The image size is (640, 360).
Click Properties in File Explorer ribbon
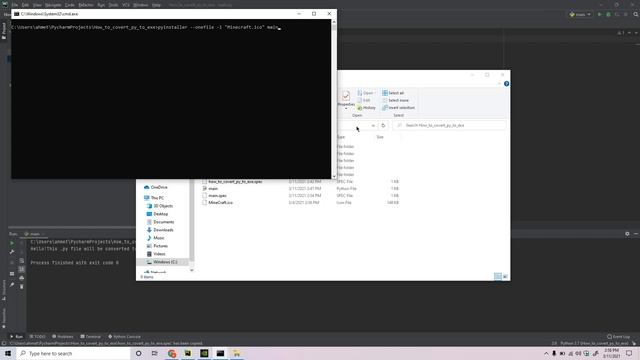[346, 99]
